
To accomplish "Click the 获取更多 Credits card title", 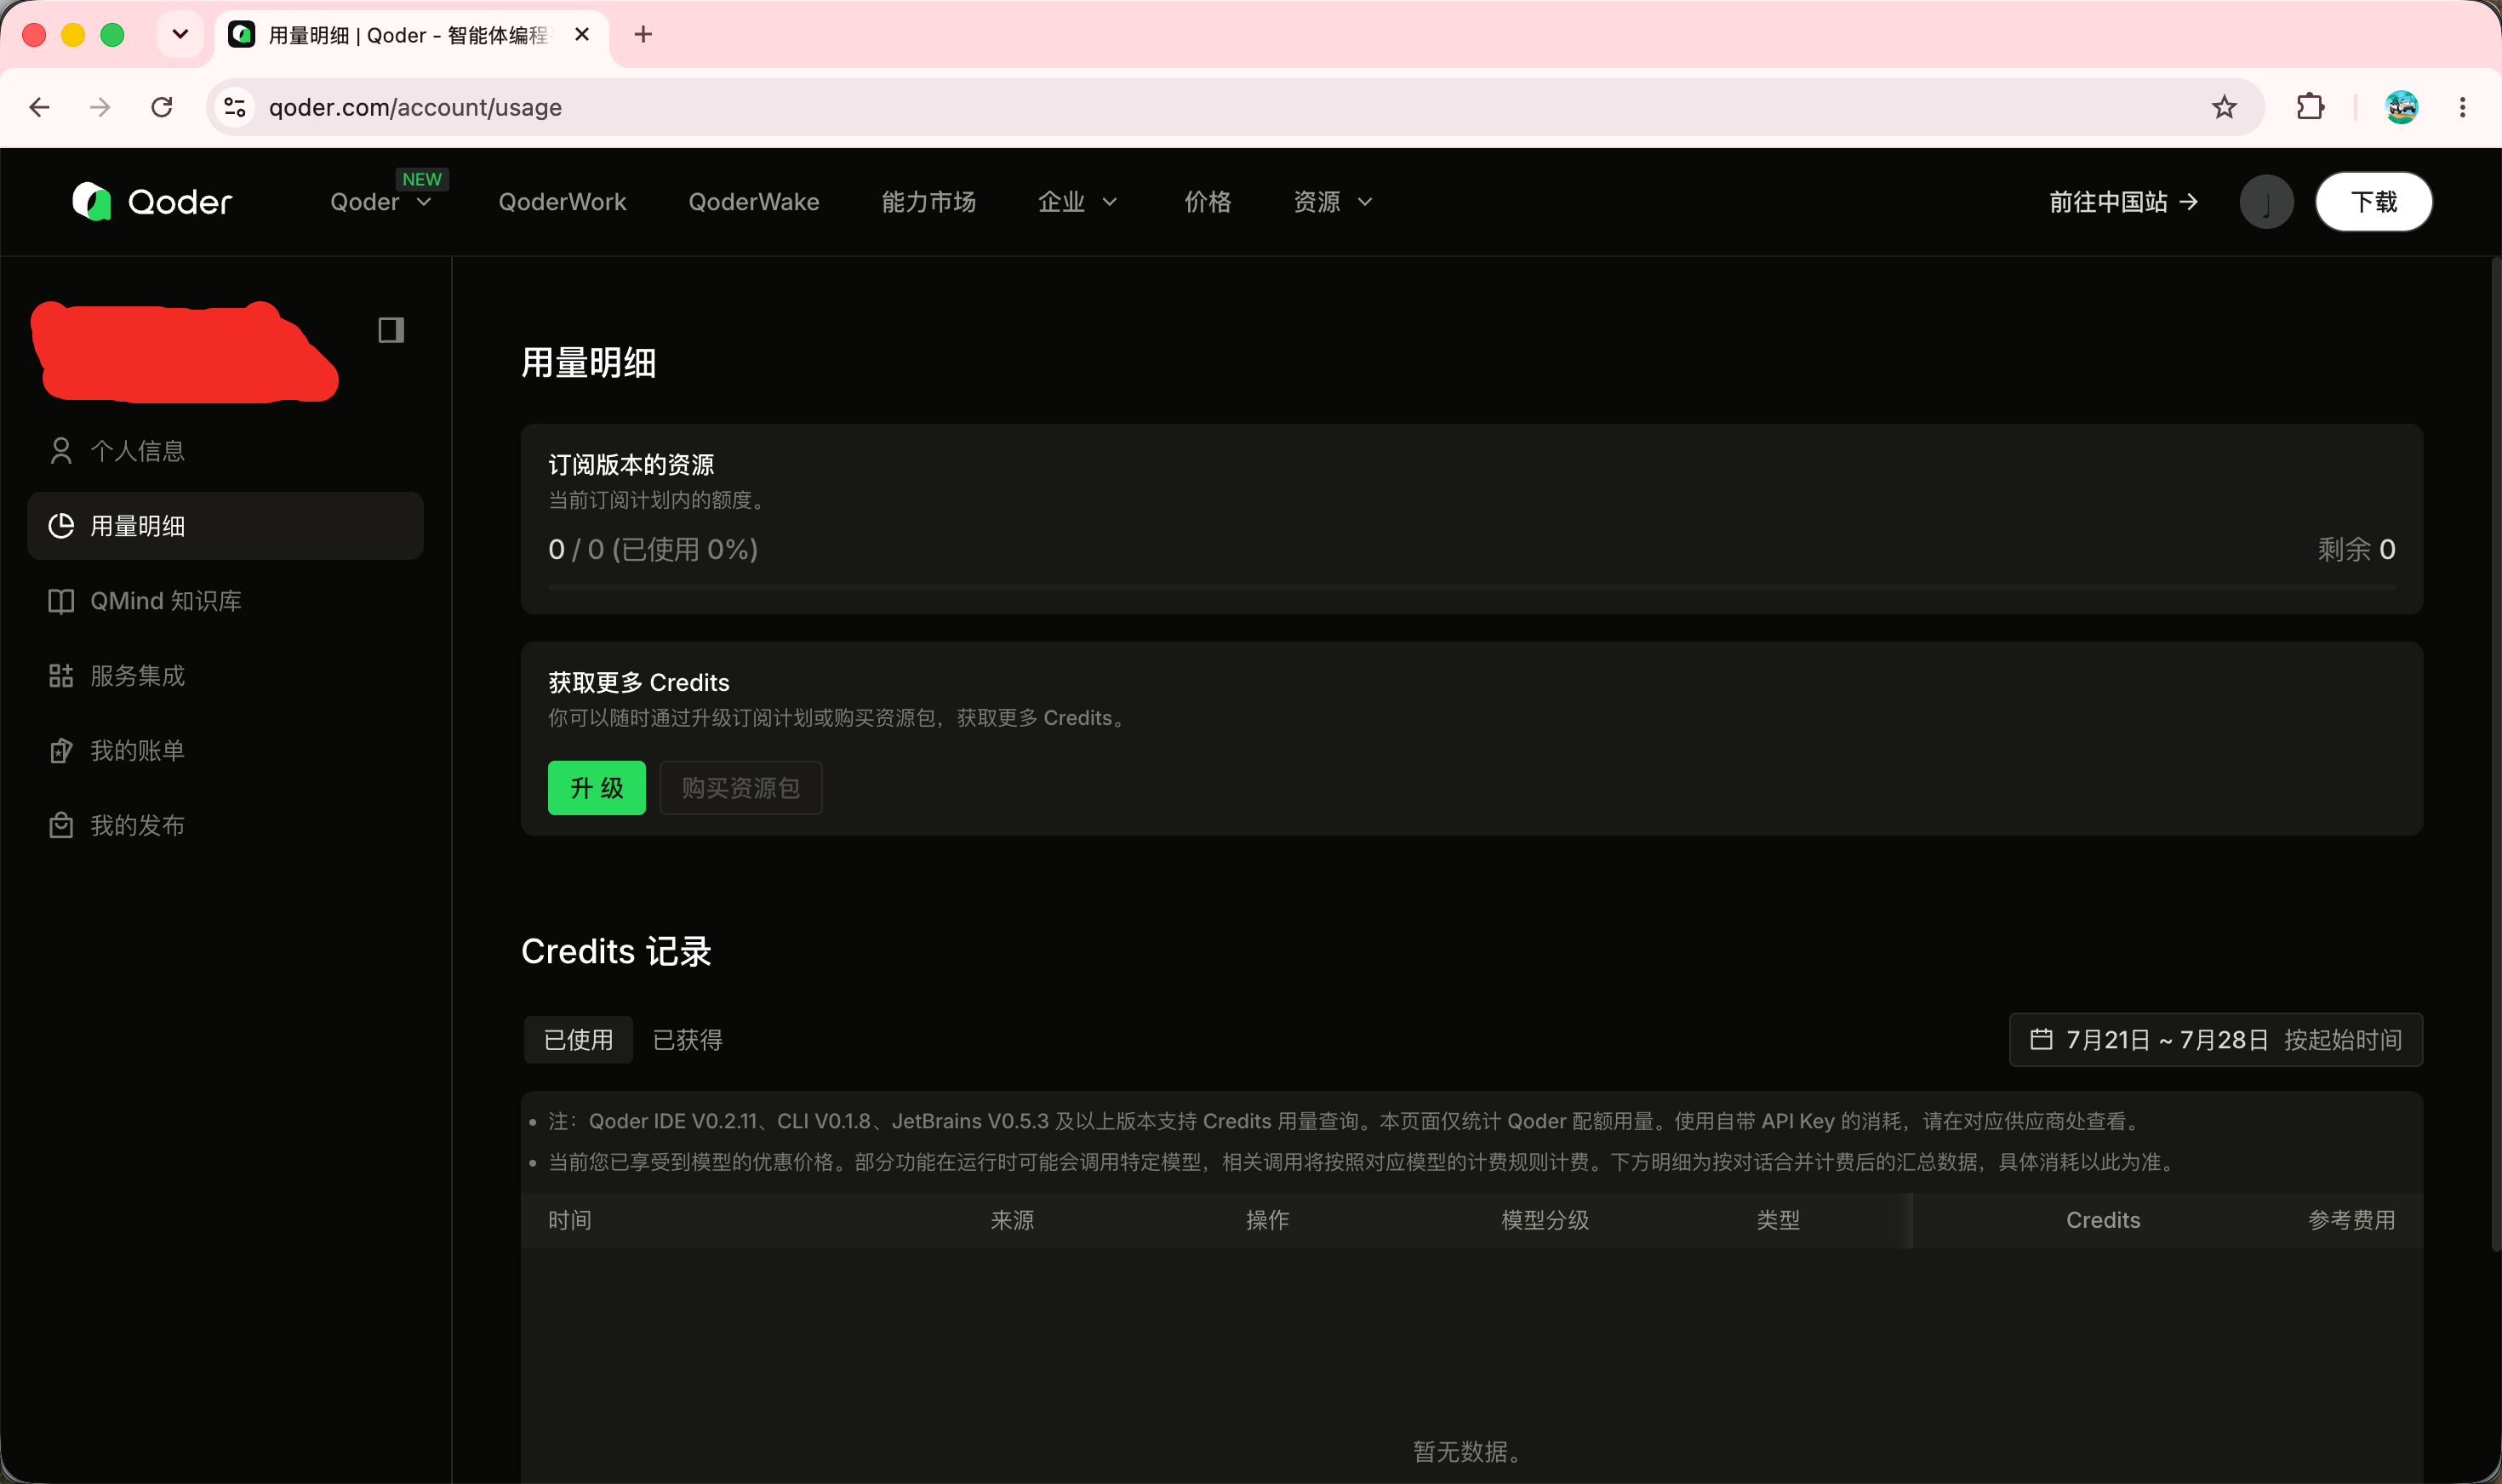I will click(639, 683).
